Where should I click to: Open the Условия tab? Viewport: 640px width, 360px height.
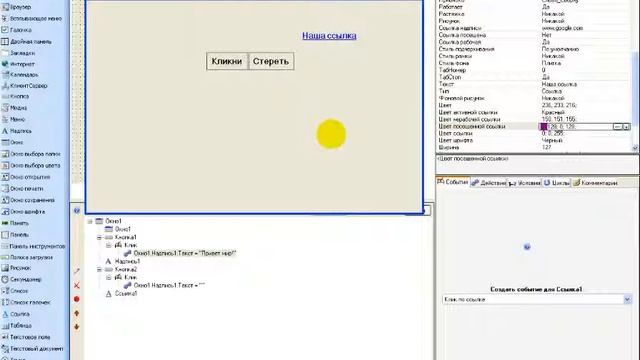tap(524, 183)
